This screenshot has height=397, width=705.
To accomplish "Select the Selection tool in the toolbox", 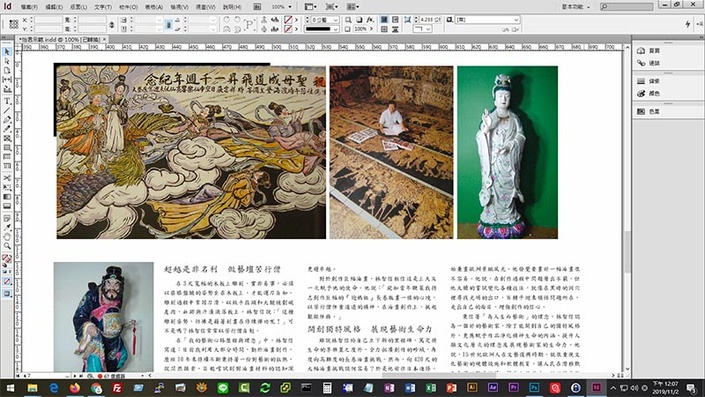I will 7,52.
